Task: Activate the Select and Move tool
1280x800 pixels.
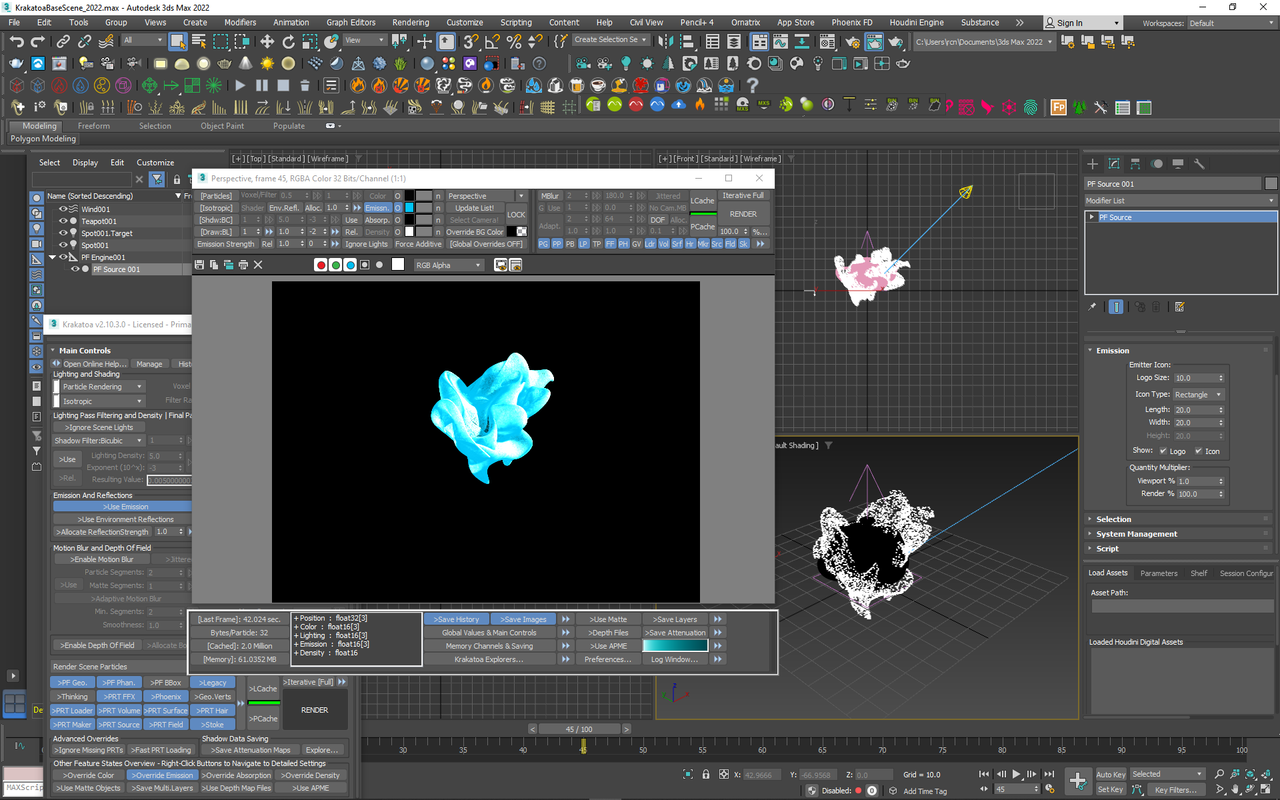Action: click(x=267, y=41)
